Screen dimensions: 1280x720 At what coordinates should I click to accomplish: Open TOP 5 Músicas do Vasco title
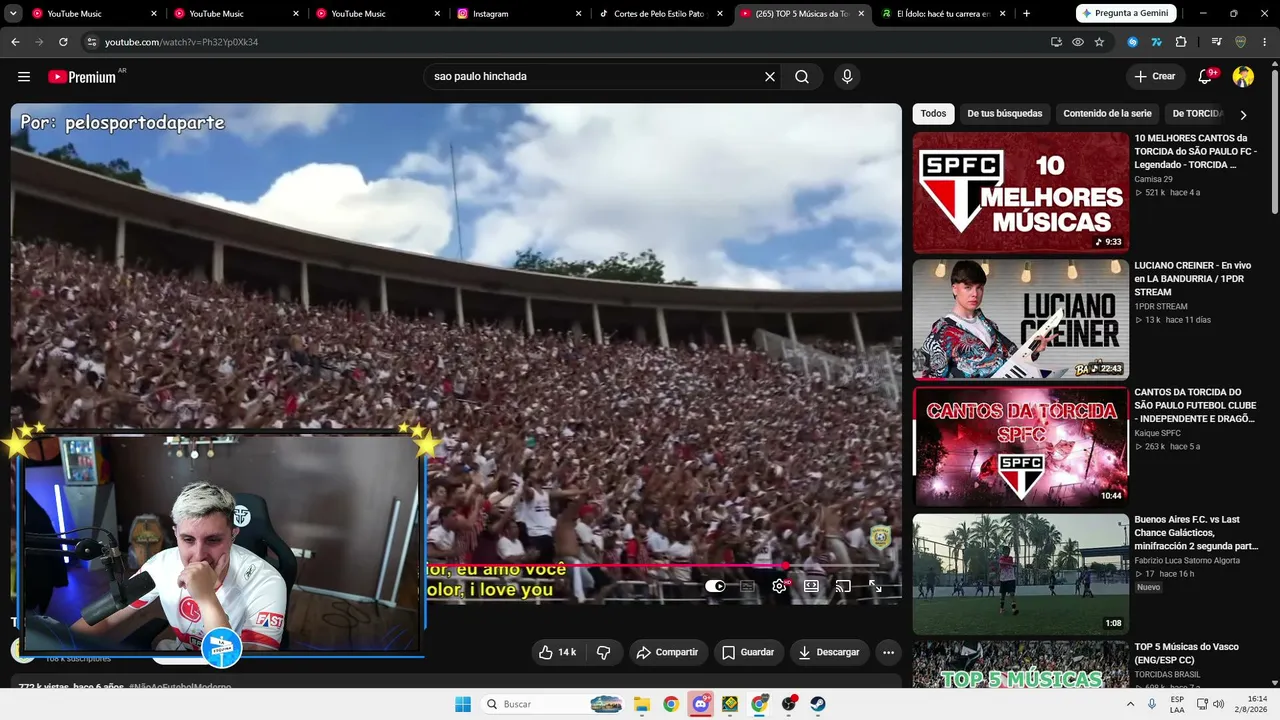[x=1186, y=653]
